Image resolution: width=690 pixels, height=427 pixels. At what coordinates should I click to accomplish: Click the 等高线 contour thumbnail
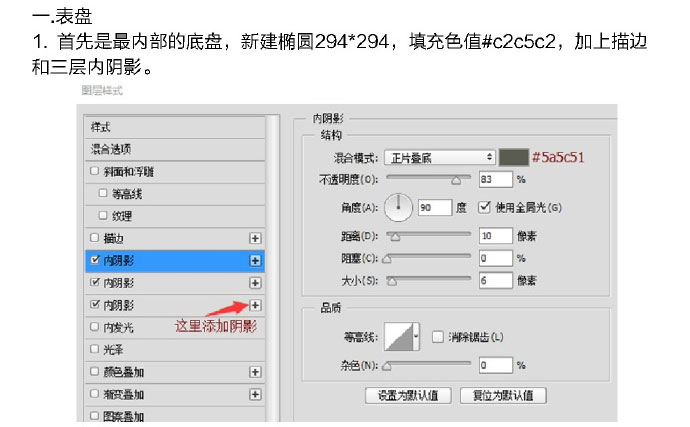point(399,337)
